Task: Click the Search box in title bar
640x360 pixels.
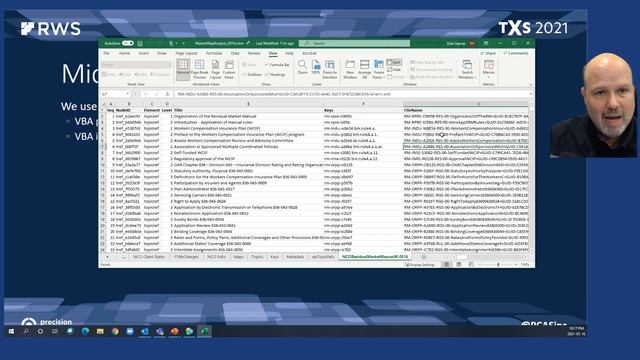Action: click(x=354, y=43)
